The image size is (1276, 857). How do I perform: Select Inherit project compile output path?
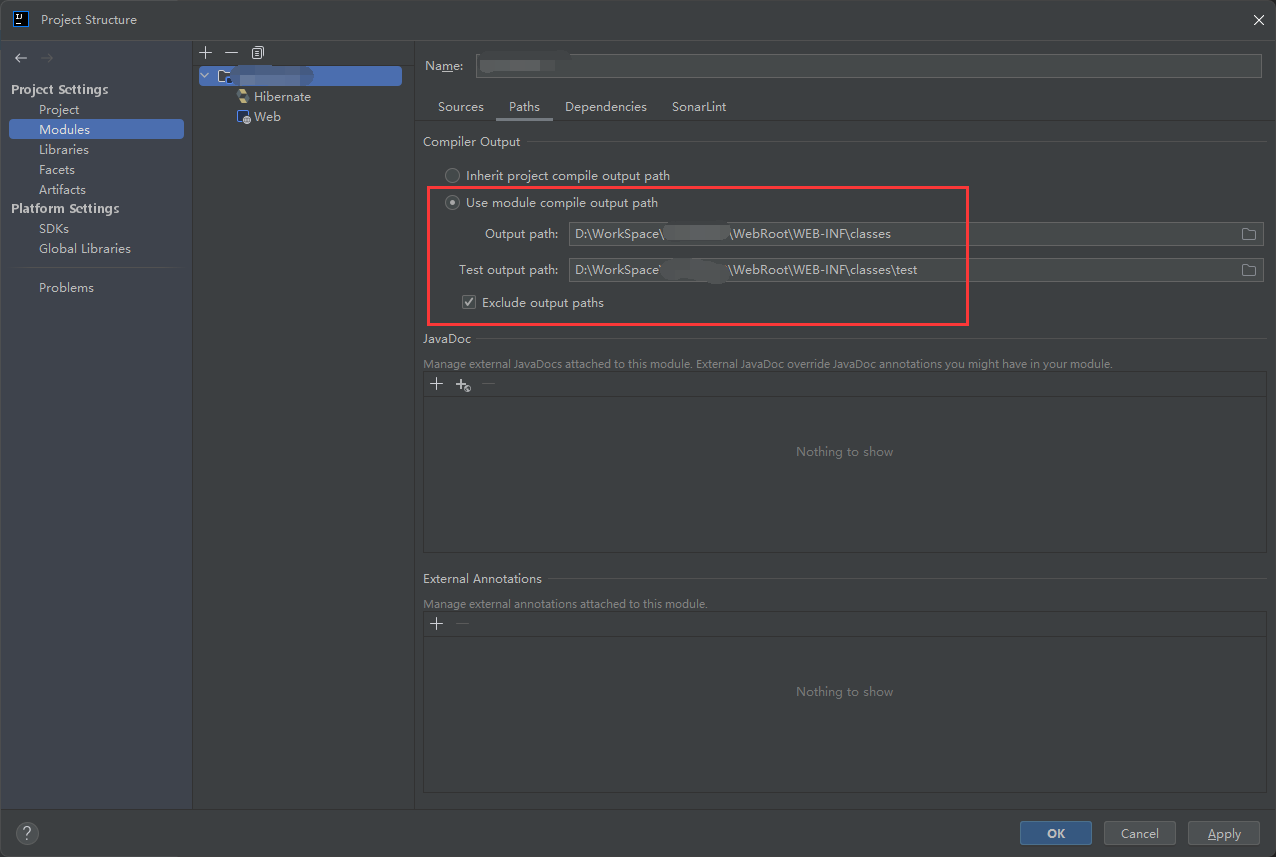(x=558, y=176)
